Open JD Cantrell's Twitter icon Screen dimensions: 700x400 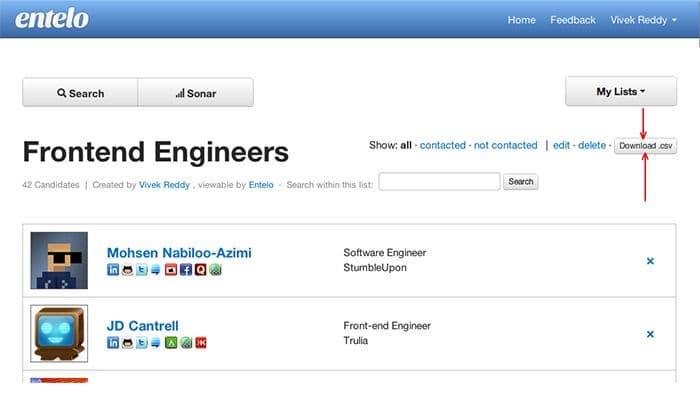[x=142, y=343]
